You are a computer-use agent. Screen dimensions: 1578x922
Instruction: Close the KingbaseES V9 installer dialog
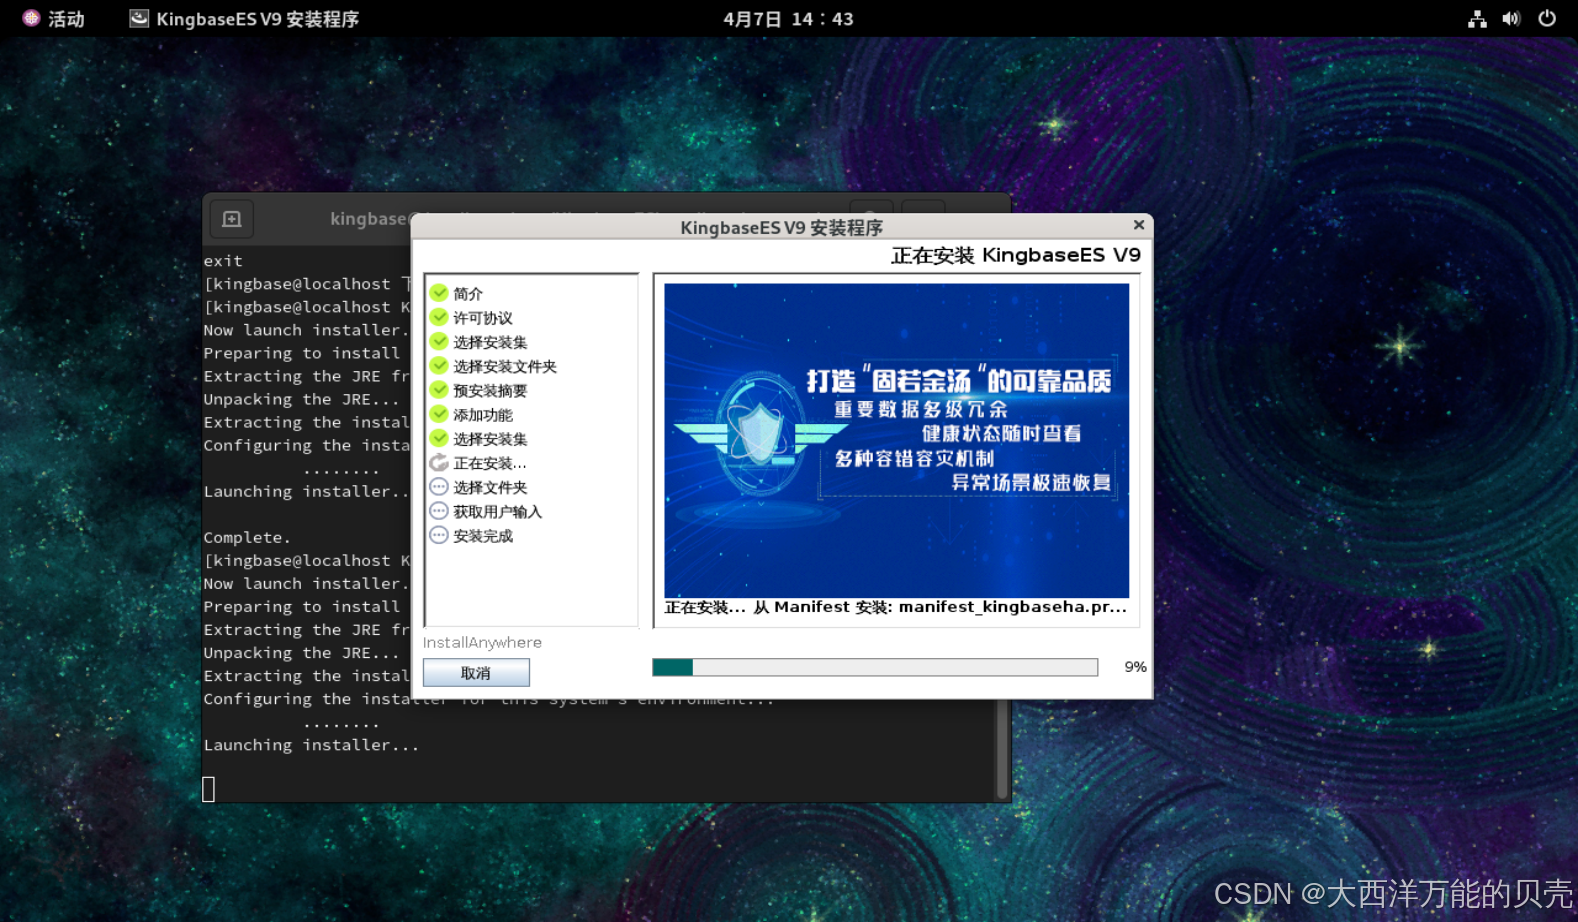tap(1139, 225)
